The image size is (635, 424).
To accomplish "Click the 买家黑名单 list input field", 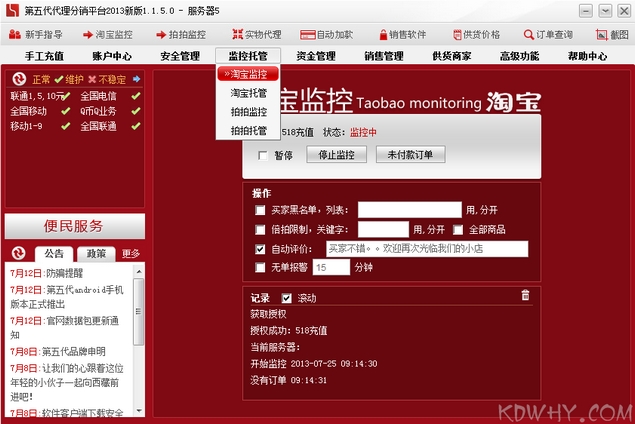I will (x=409, y=210).
